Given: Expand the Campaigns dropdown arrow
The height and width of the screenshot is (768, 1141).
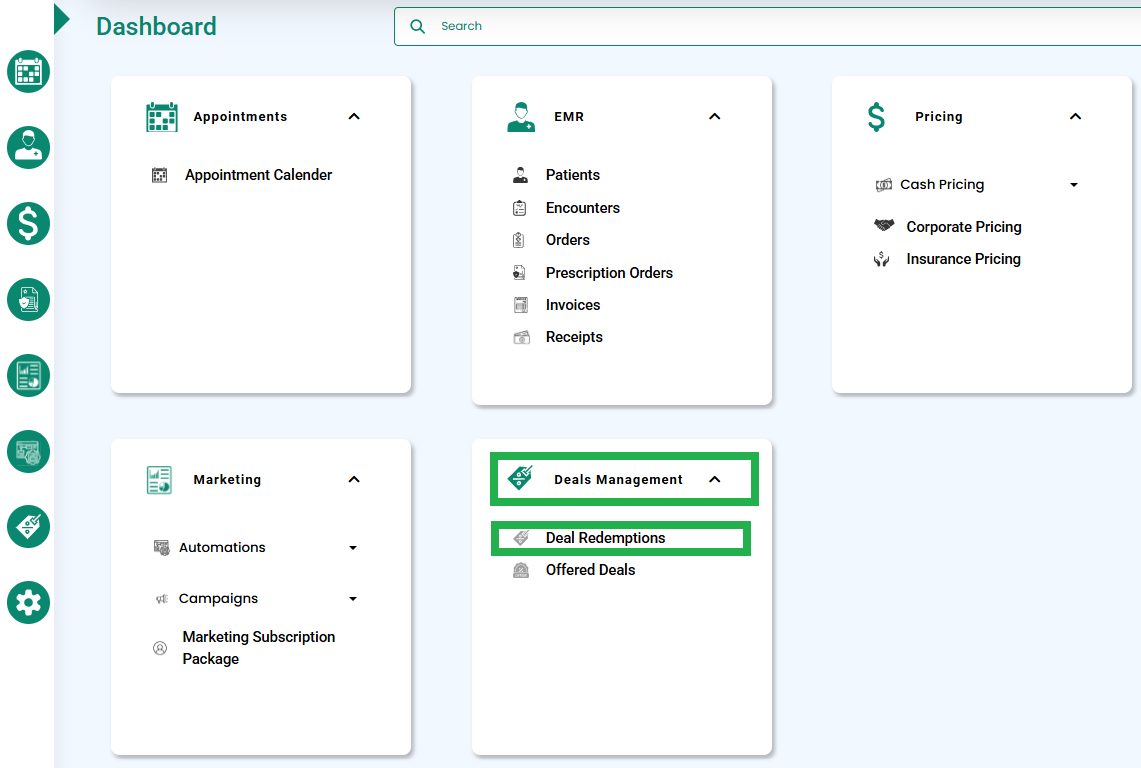Looking at the screenshot, I should tap(353, 598).
